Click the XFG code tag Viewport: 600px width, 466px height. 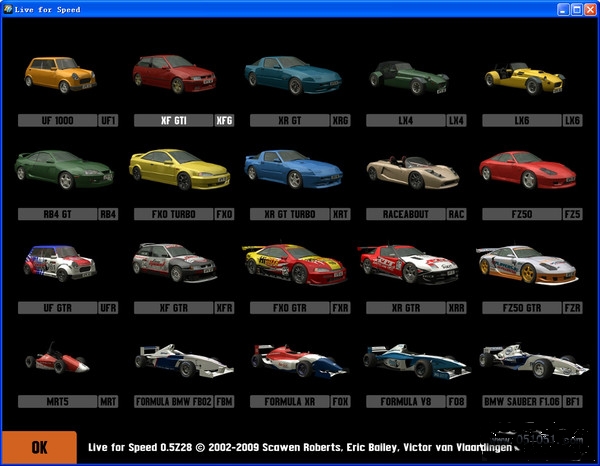pyautogui.click(x=224, y=121)
